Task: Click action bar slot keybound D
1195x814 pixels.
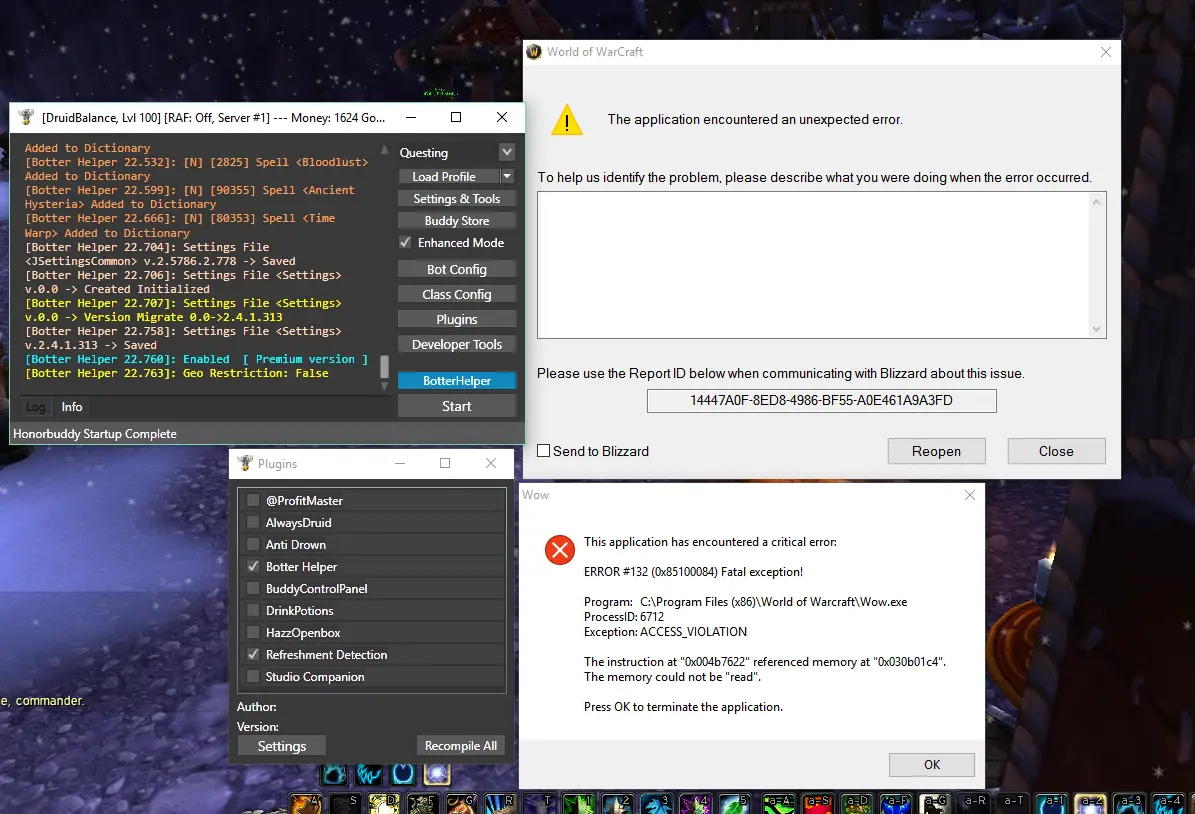Action: click(x=385, y=804)
